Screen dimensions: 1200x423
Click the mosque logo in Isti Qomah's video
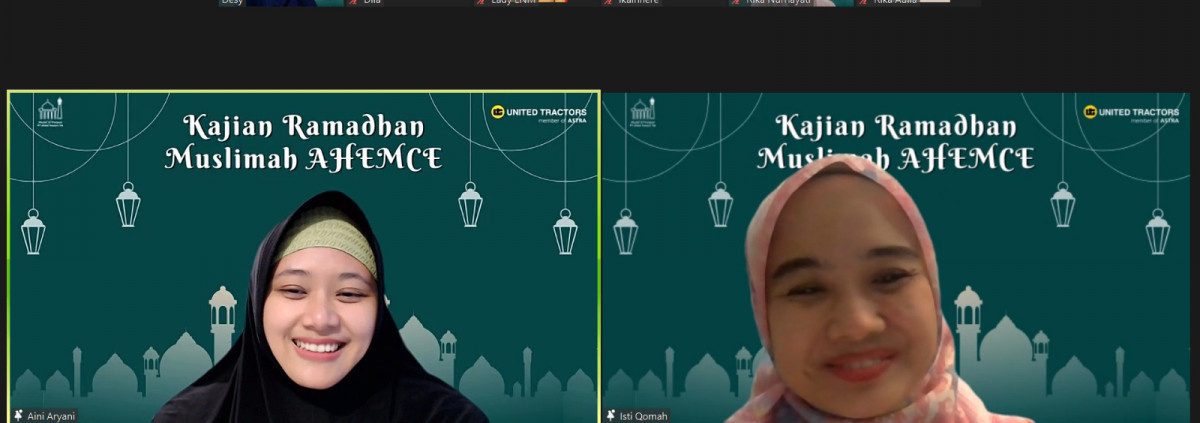[x=643, y=110]
